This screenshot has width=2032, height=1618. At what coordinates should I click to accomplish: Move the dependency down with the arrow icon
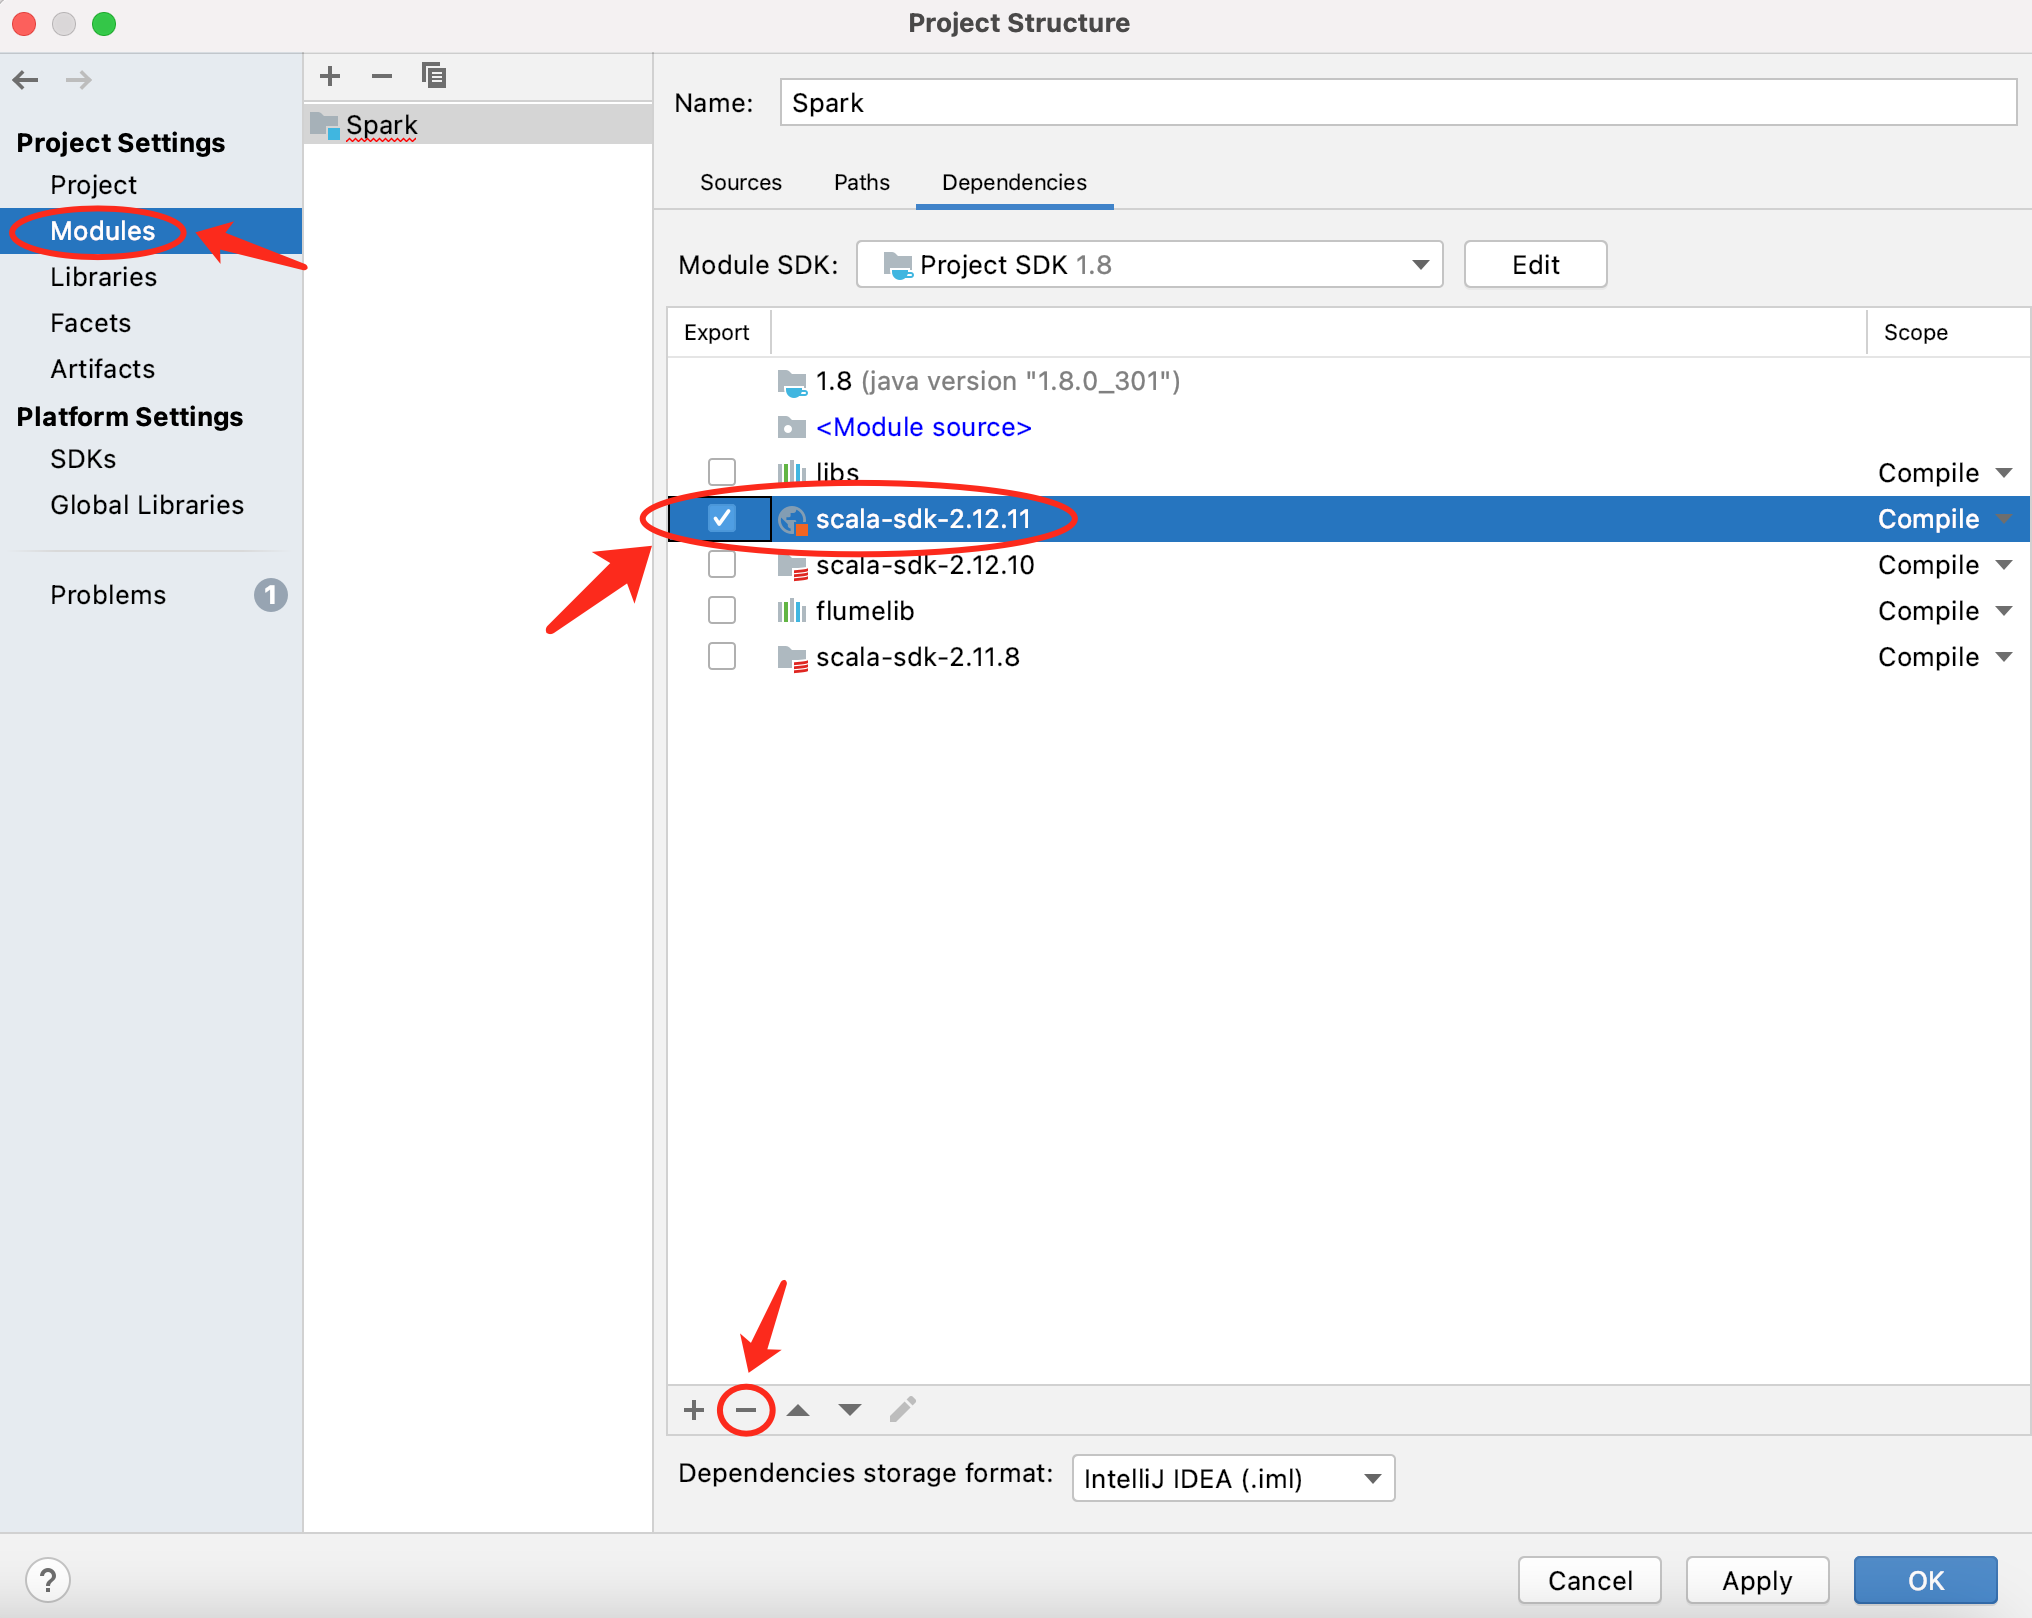850,1410
